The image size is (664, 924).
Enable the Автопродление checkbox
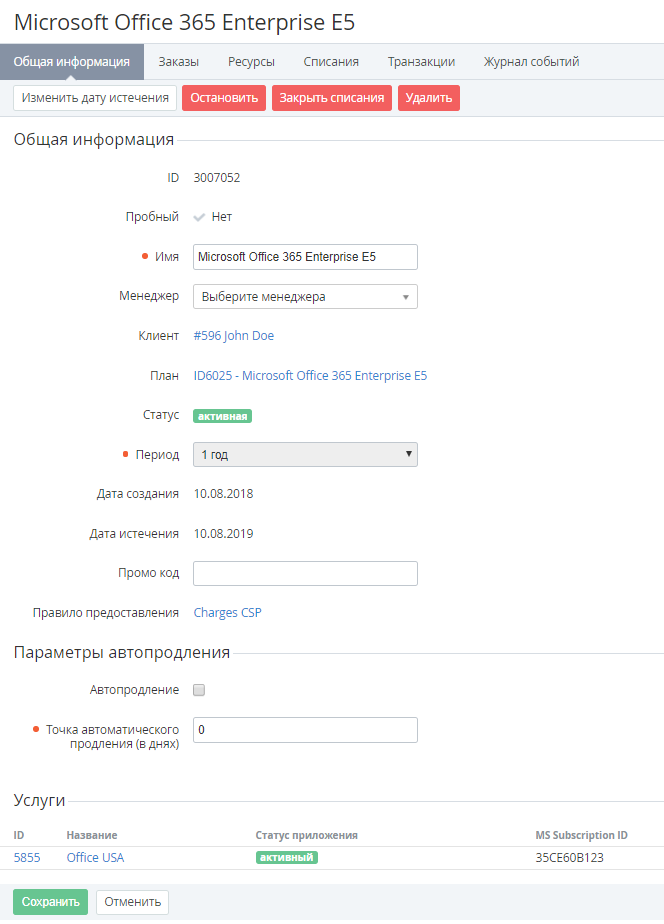[199, 690]
